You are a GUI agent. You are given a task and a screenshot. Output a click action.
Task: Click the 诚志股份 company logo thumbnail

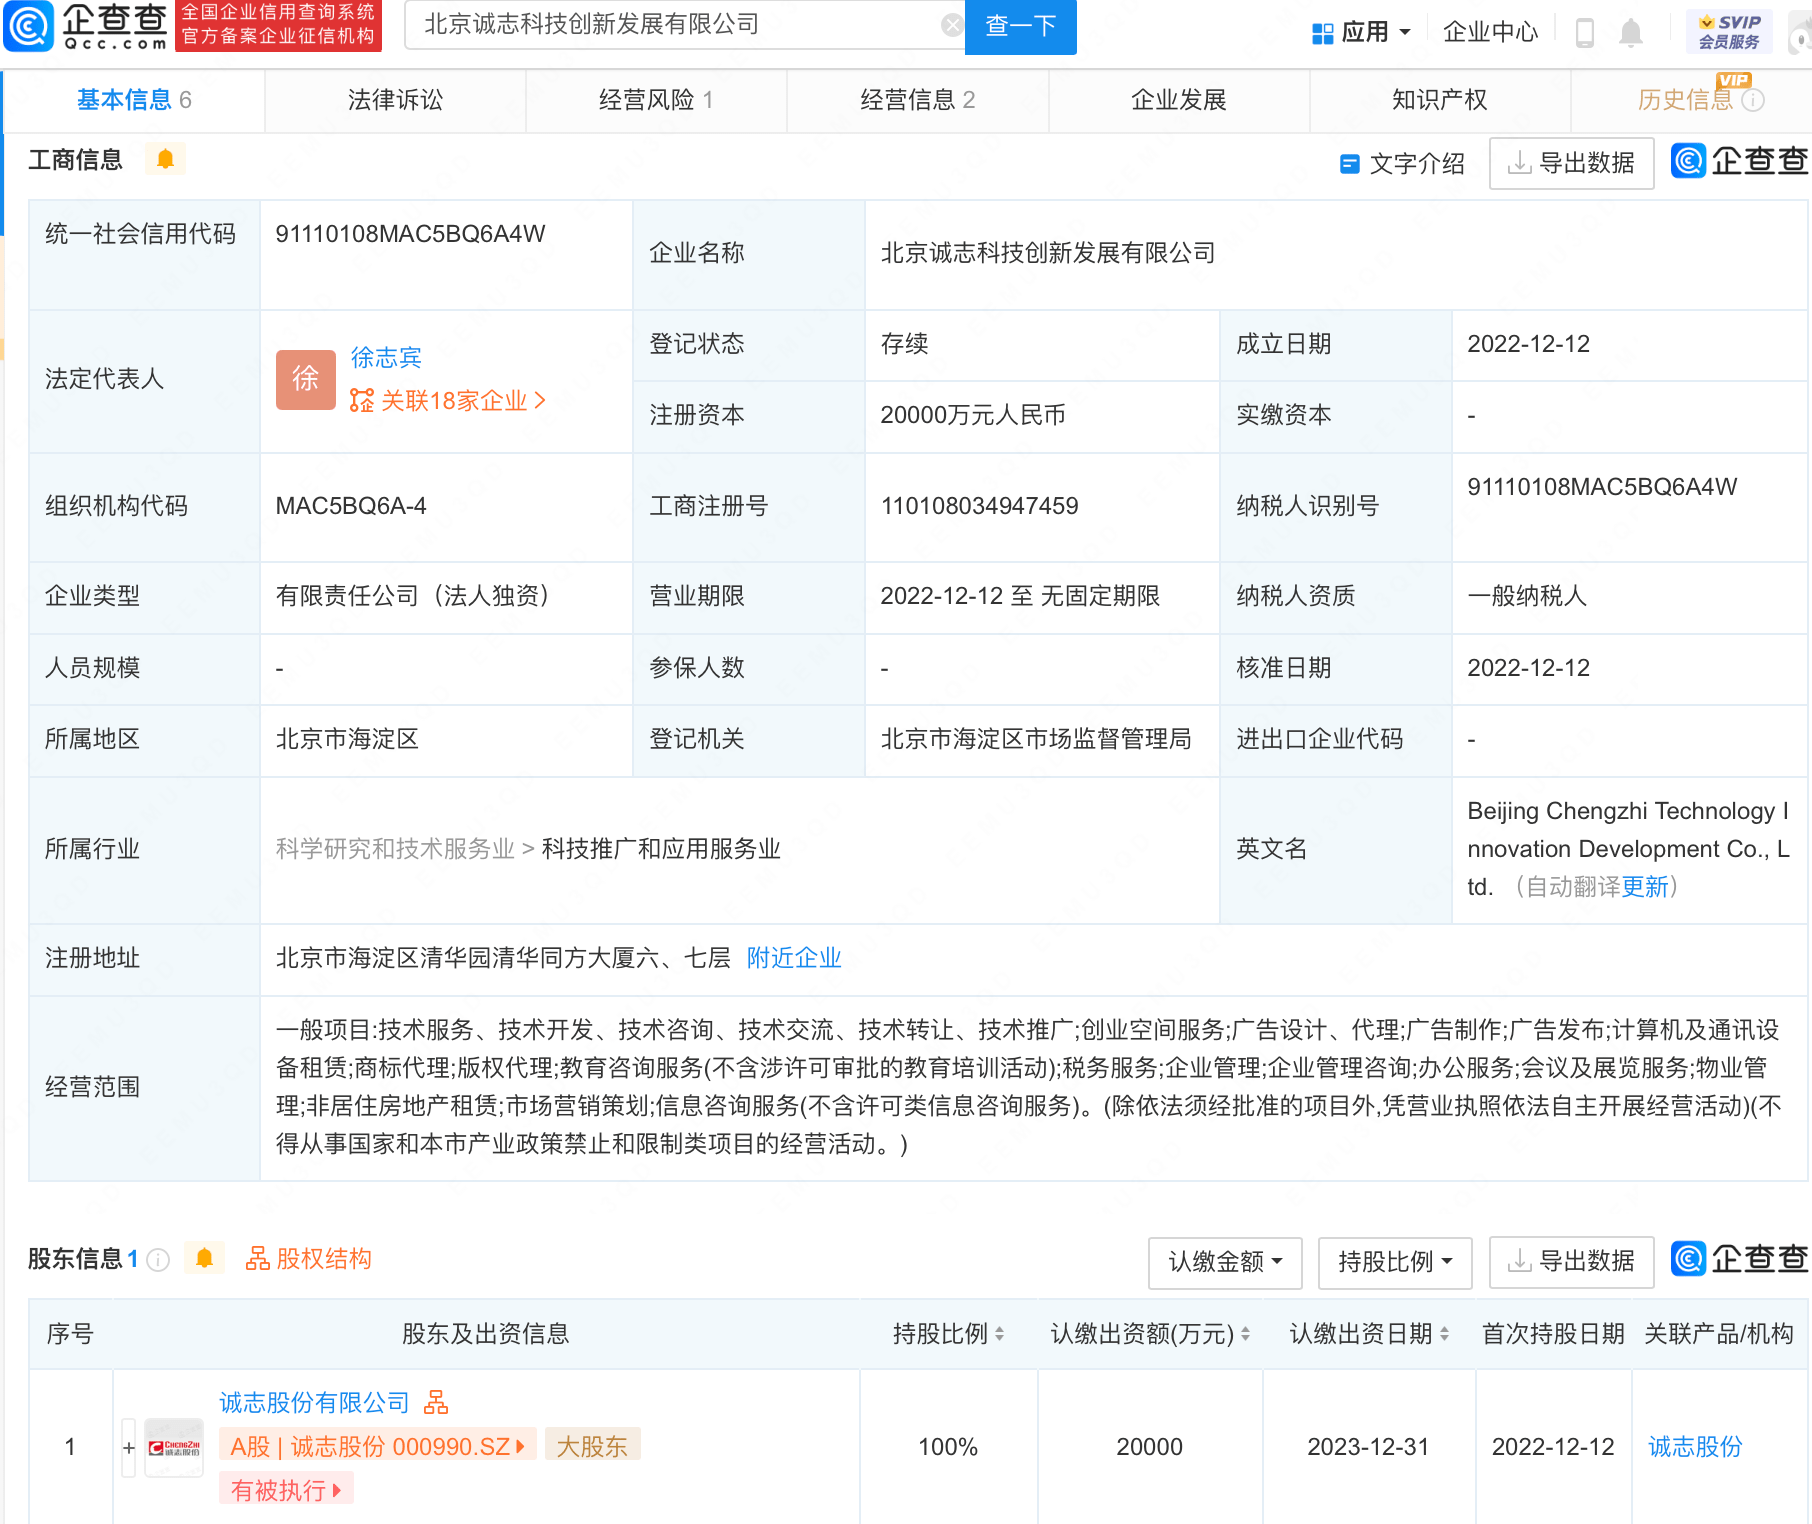[x=174, y=1447]
